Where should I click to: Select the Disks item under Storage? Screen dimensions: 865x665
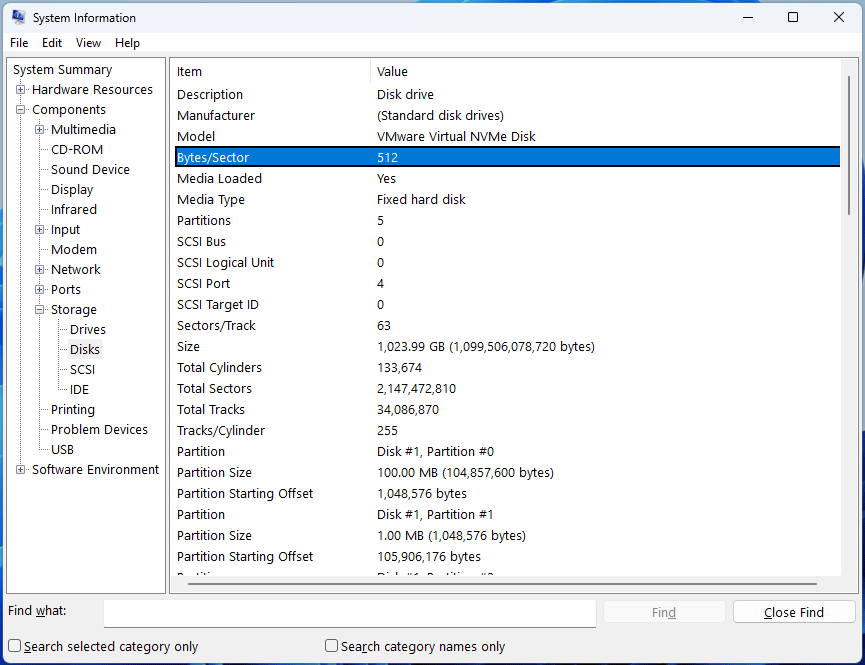[84, 349]
